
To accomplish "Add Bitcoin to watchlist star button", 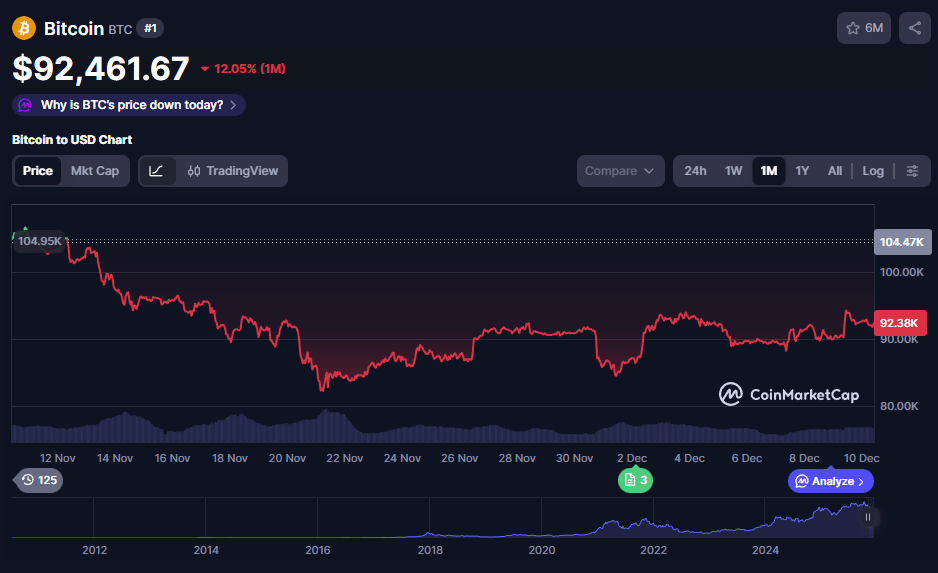I will tap(864, 28).
